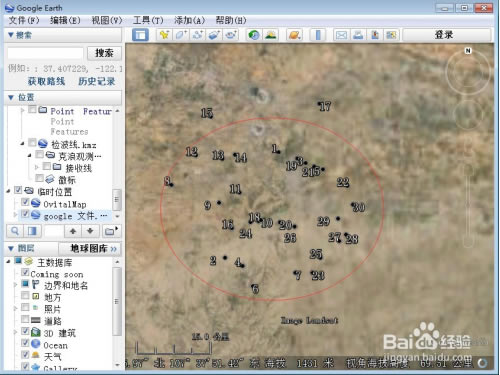This screenshot has height=375, width=500.
Task: Open historical imagery clock icon
Action: coord(254,35)
